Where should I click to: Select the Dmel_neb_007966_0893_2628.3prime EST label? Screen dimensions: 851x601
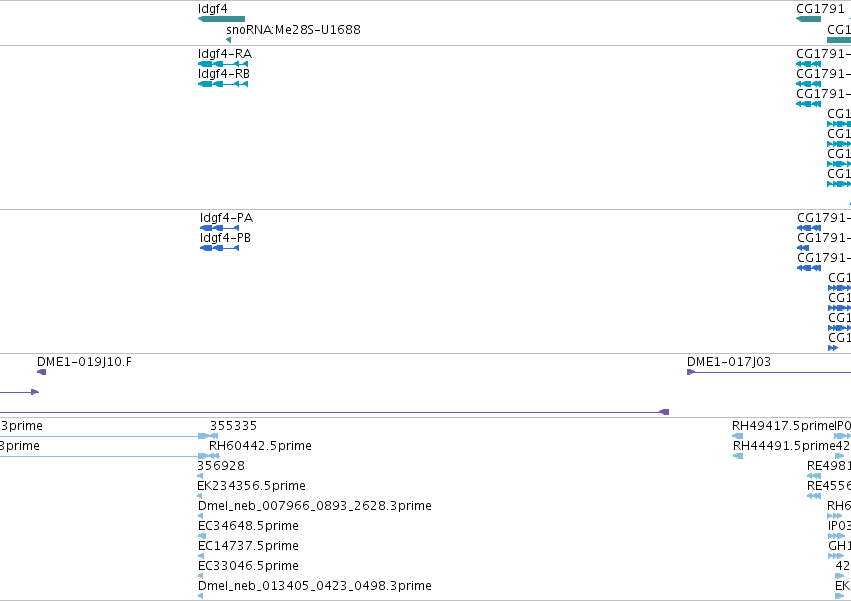(x=315, y=506)
